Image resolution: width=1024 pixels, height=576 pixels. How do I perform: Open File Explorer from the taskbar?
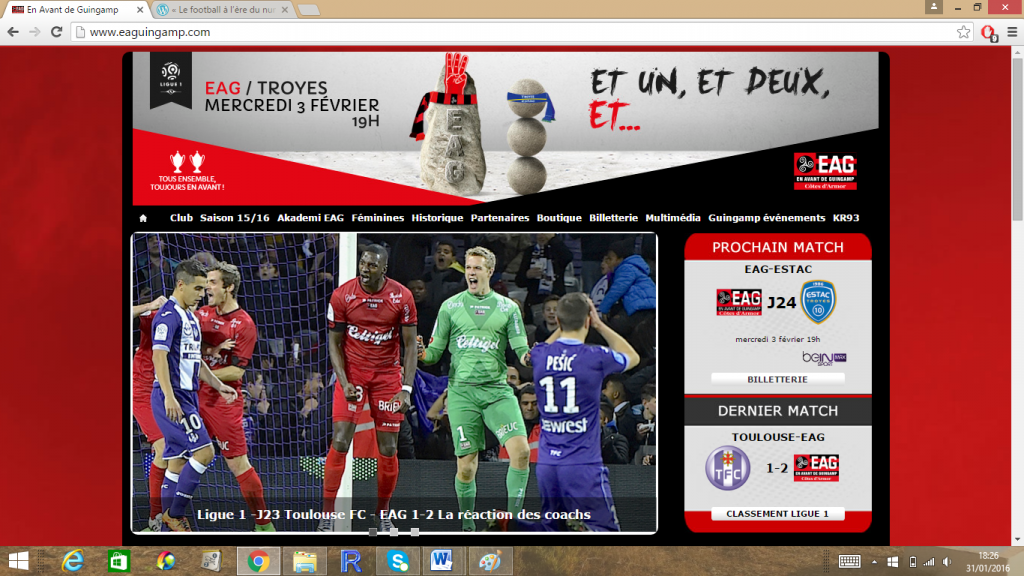(x=305, y=561)
